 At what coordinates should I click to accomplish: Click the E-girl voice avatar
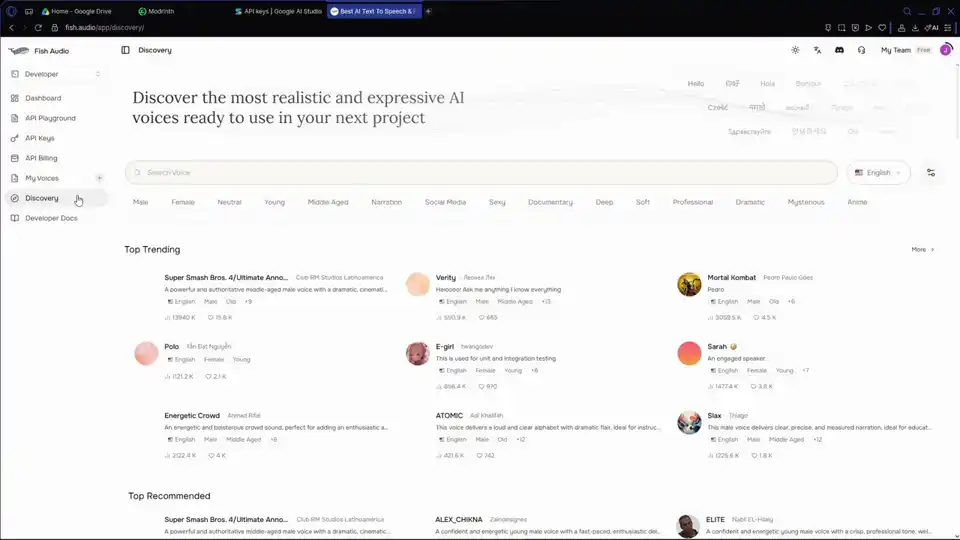tap(418, 353)
